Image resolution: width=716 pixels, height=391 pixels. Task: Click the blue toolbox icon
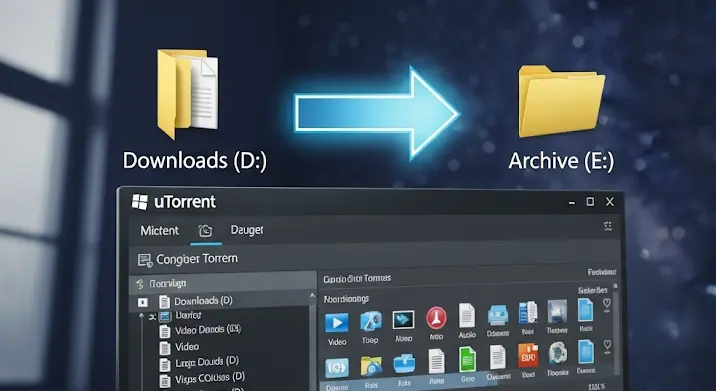point(404,364)
